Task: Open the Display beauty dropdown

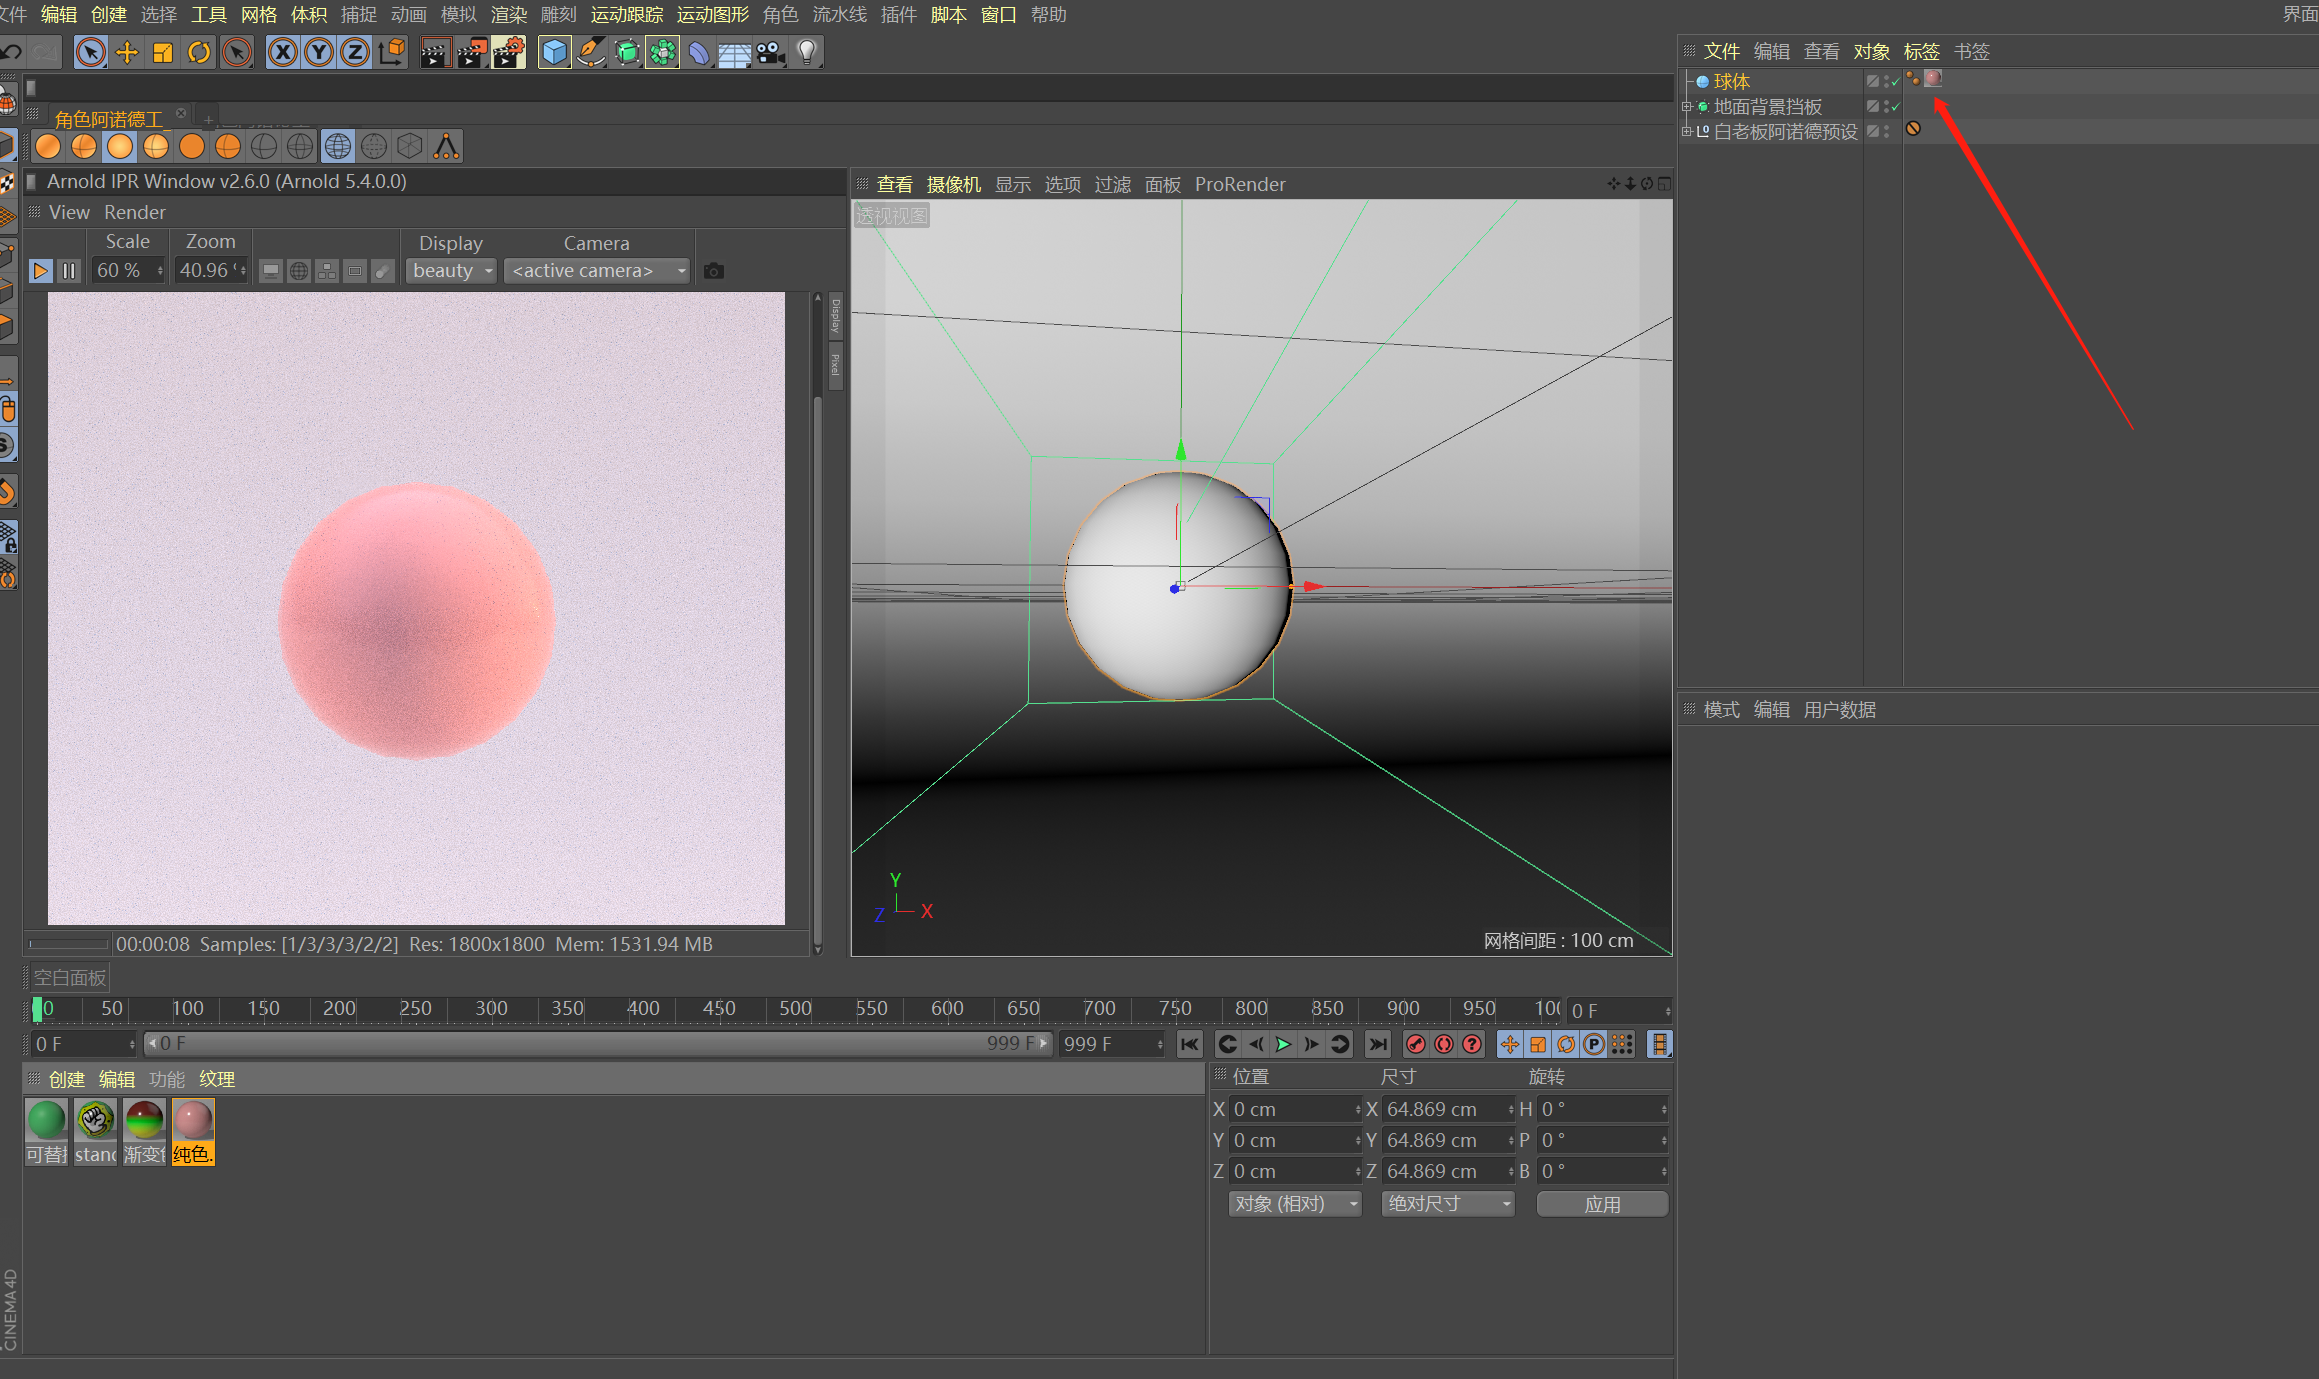Action: (x=452, y=271)
